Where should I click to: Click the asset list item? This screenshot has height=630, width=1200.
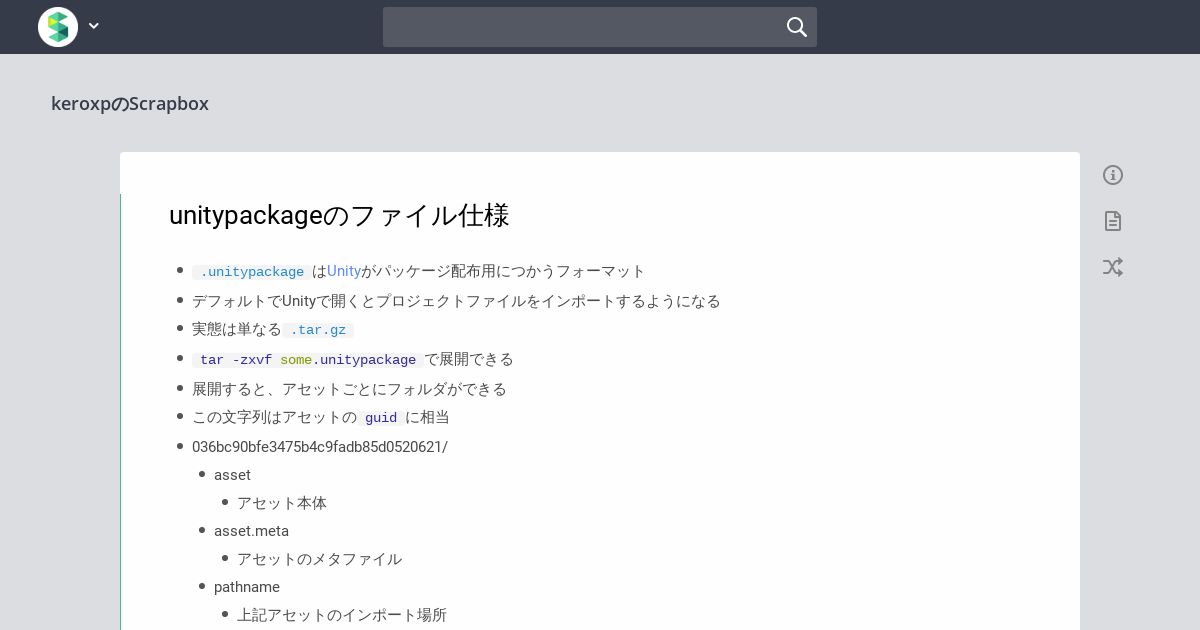232,475
